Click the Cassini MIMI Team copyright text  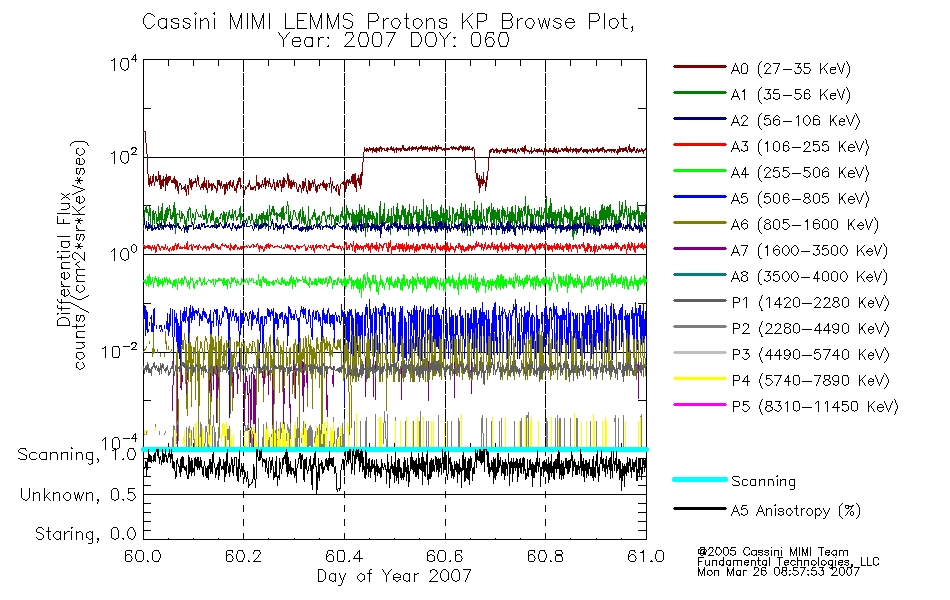pos(773,552)
